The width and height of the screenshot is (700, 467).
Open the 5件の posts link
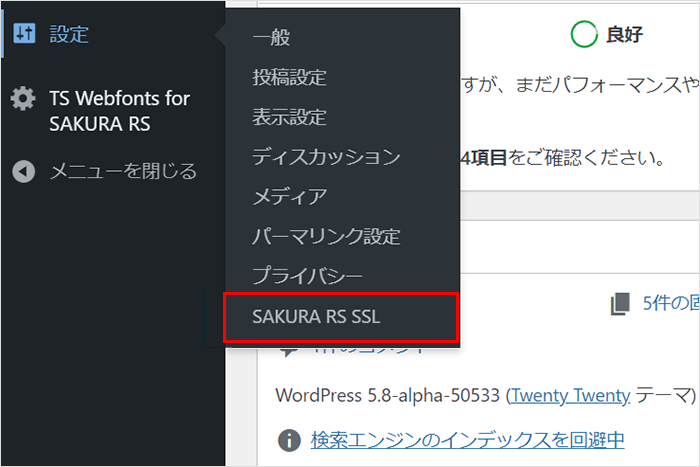tap(669, 303)
